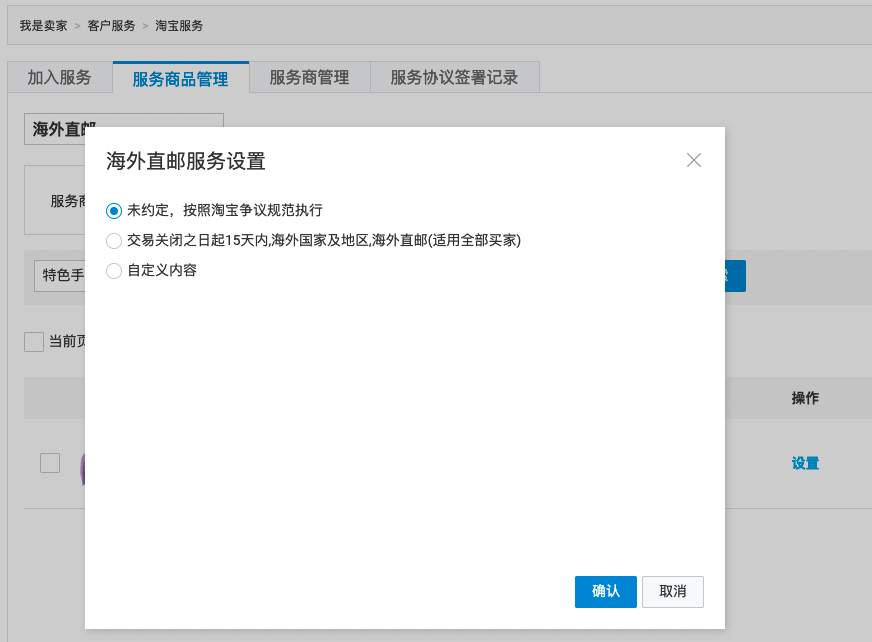The image size is (872, 642).
Task: Select the 未约定，按照淘宝争议规范执行 radio option
Action: (x=114, y=211)
